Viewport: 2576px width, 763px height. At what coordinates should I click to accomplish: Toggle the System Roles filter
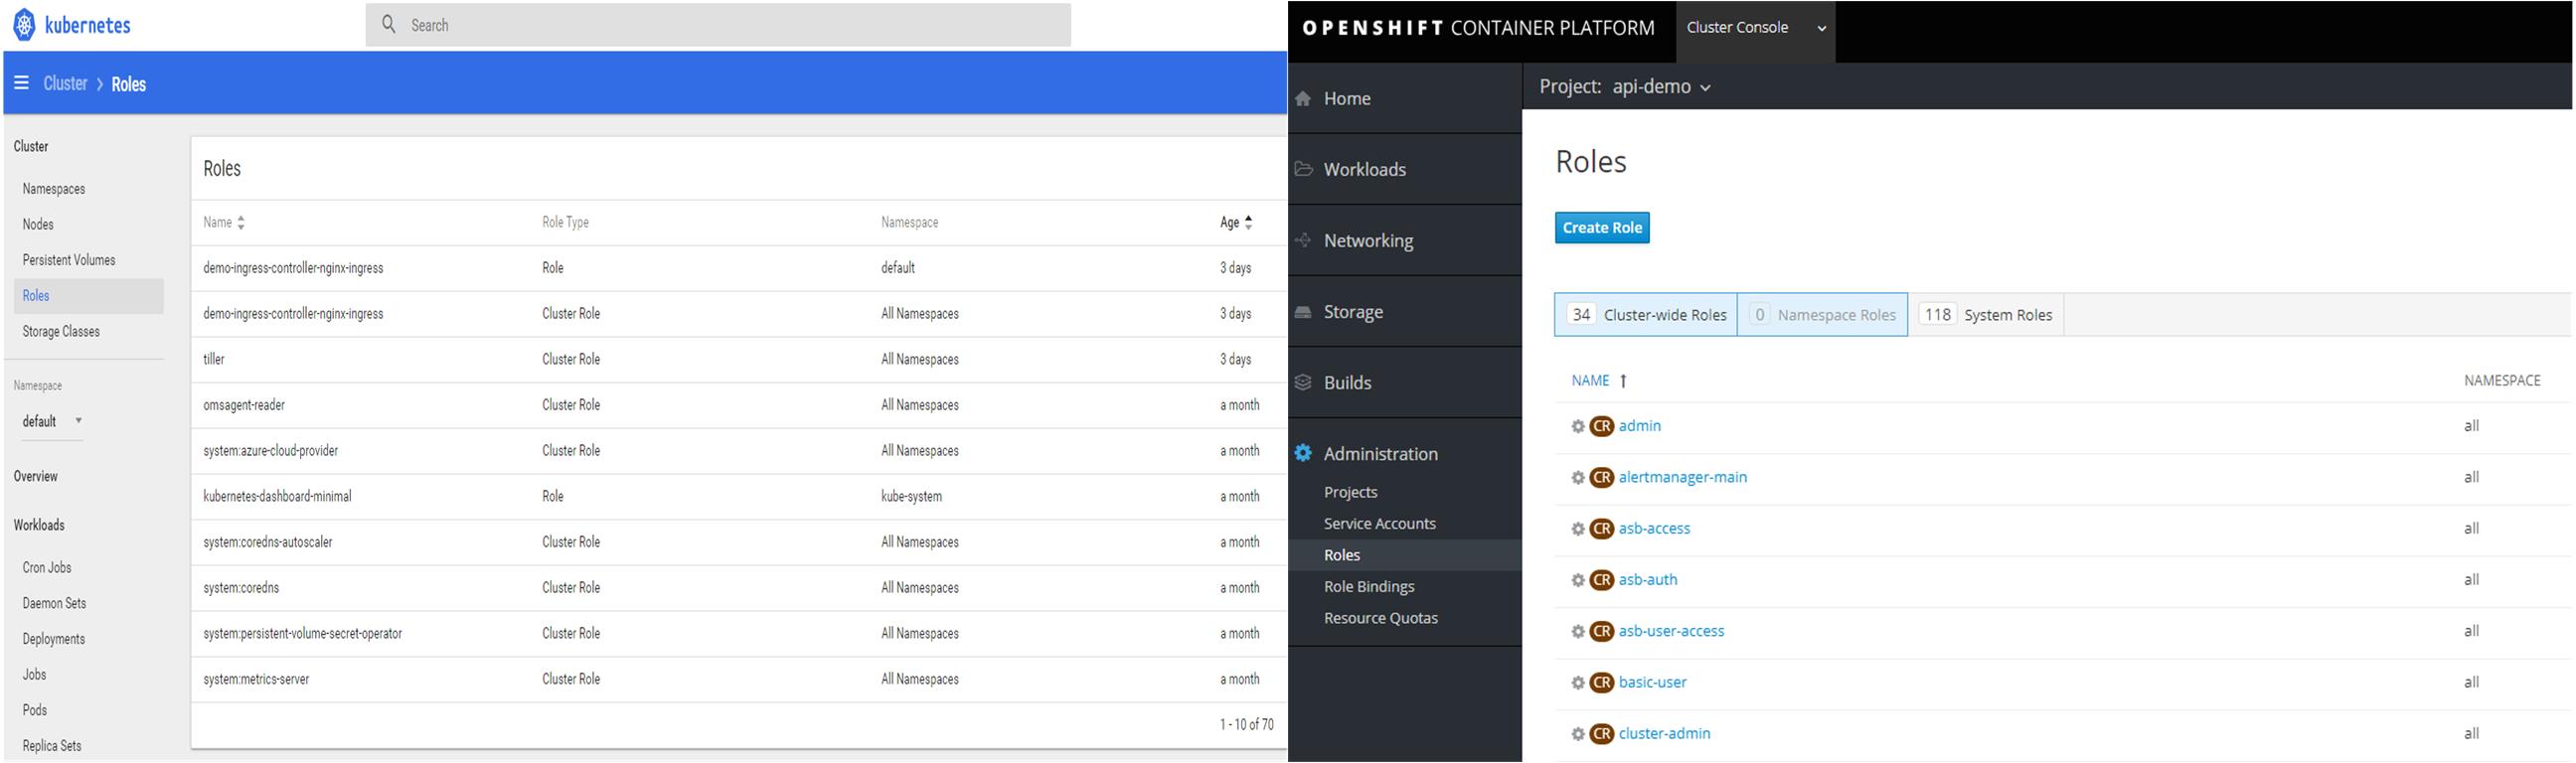pyautogui.click(x=1986, y=315)
